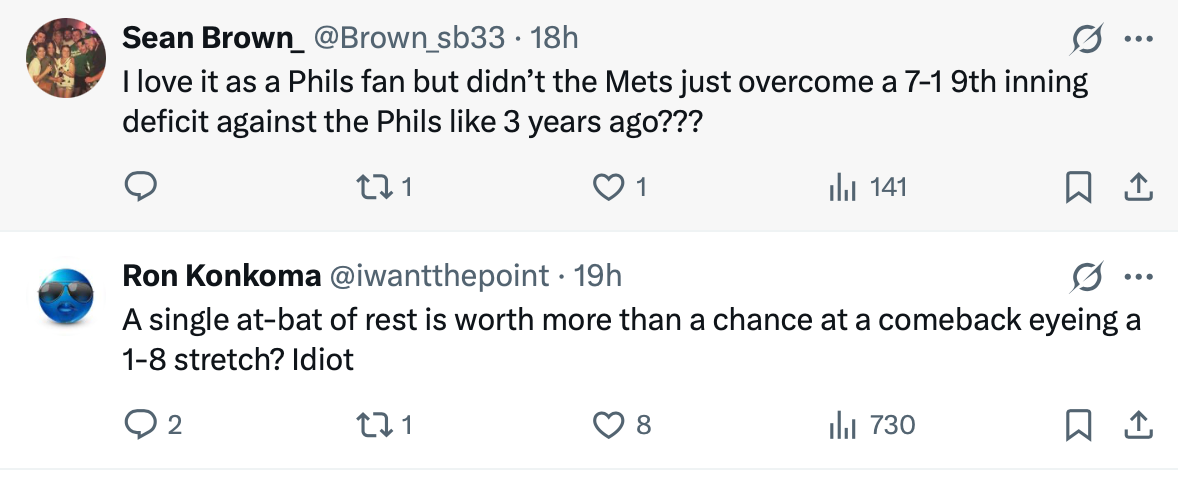Image resolution: width=1178 pixels, height=478 pixels.
Task: Bookmark Ron Konkoma's tweet
Action: (1076, 425)
